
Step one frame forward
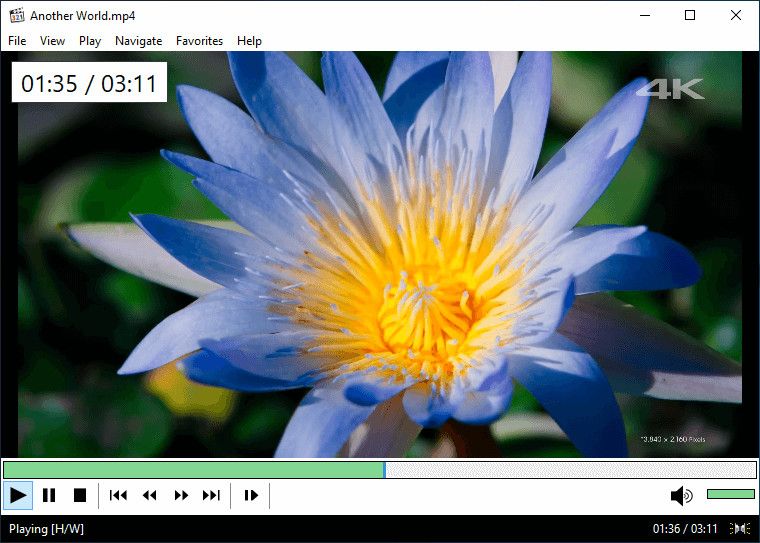pyautogui.click(x=251, y=495)
